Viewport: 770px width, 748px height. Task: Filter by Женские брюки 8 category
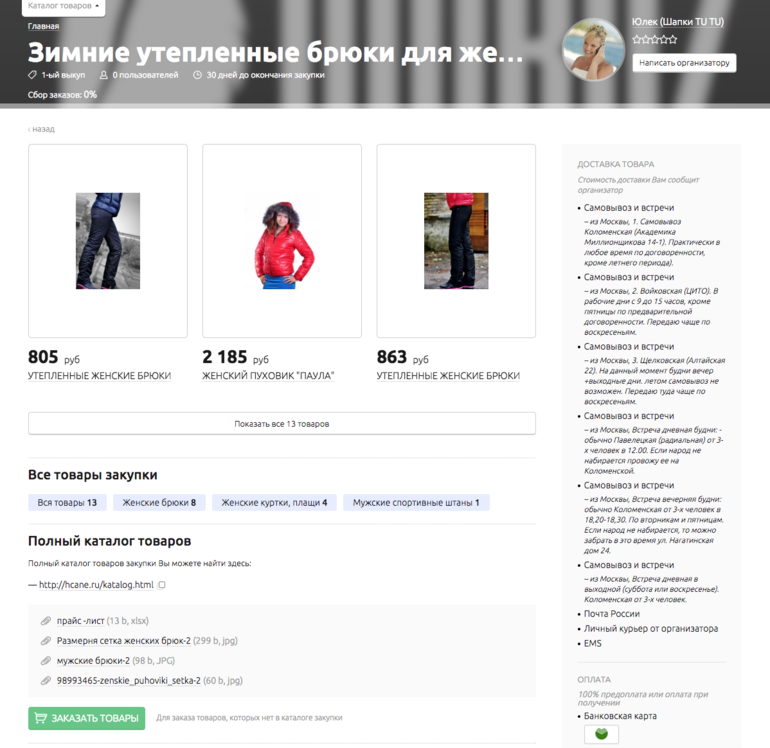[159, 502]
